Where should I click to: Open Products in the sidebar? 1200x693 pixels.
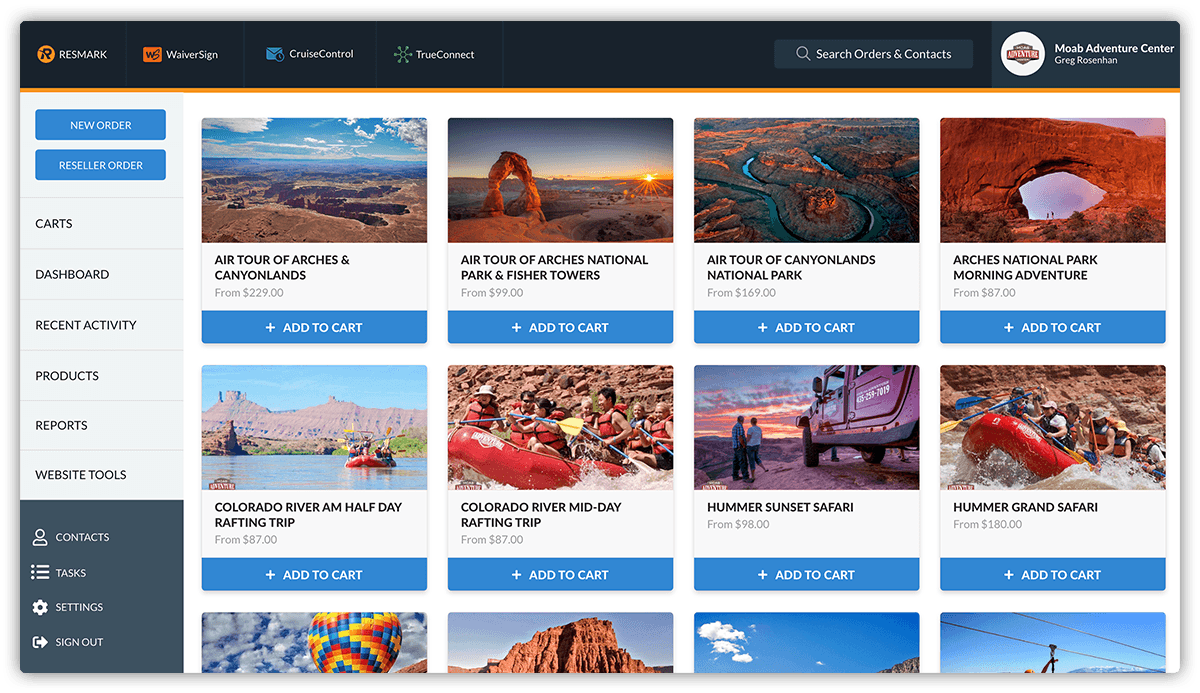coord(102,376)
